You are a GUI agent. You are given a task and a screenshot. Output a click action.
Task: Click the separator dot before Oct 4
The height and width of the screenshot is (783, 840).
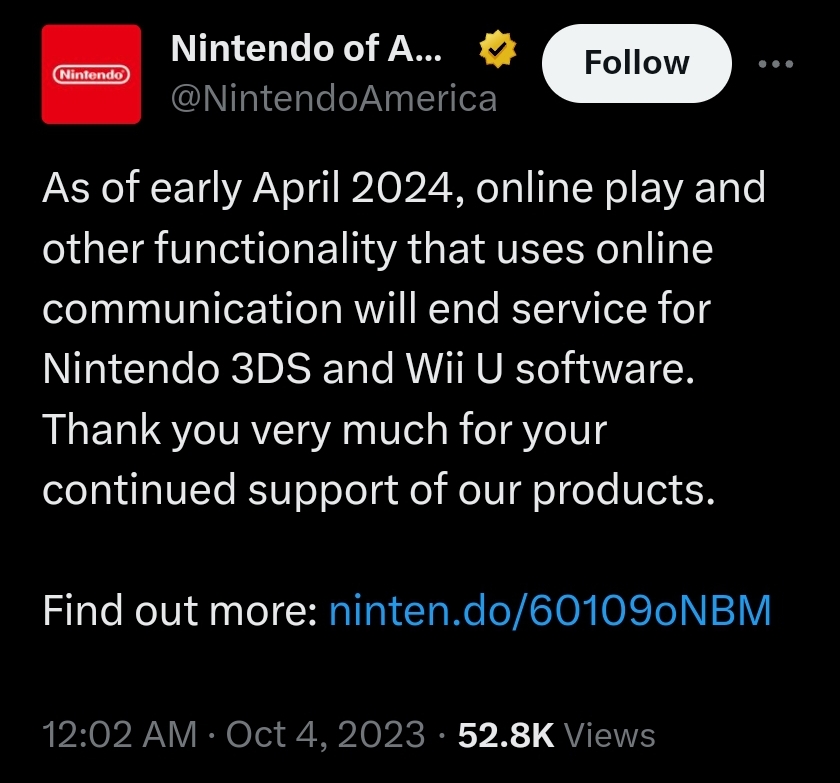tap(212, 735)
